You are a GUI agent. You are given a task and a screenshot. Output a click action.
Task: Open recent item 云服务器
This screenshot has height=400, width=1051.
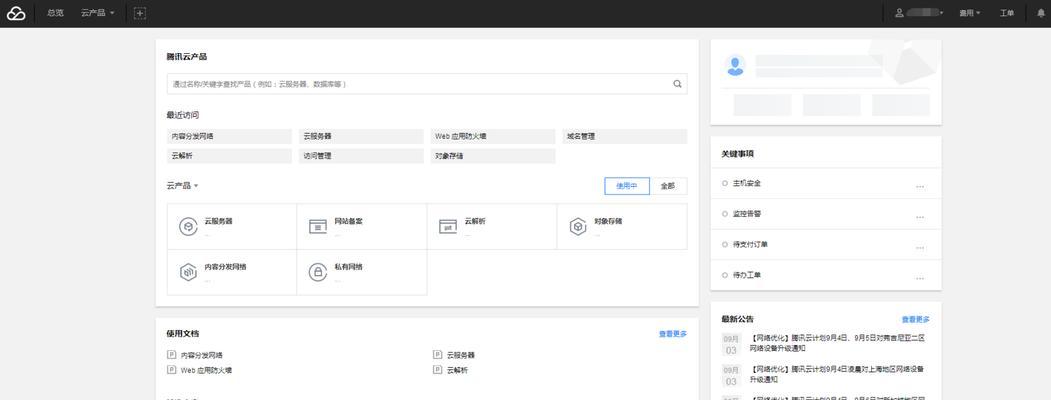[x=361, y=136]
